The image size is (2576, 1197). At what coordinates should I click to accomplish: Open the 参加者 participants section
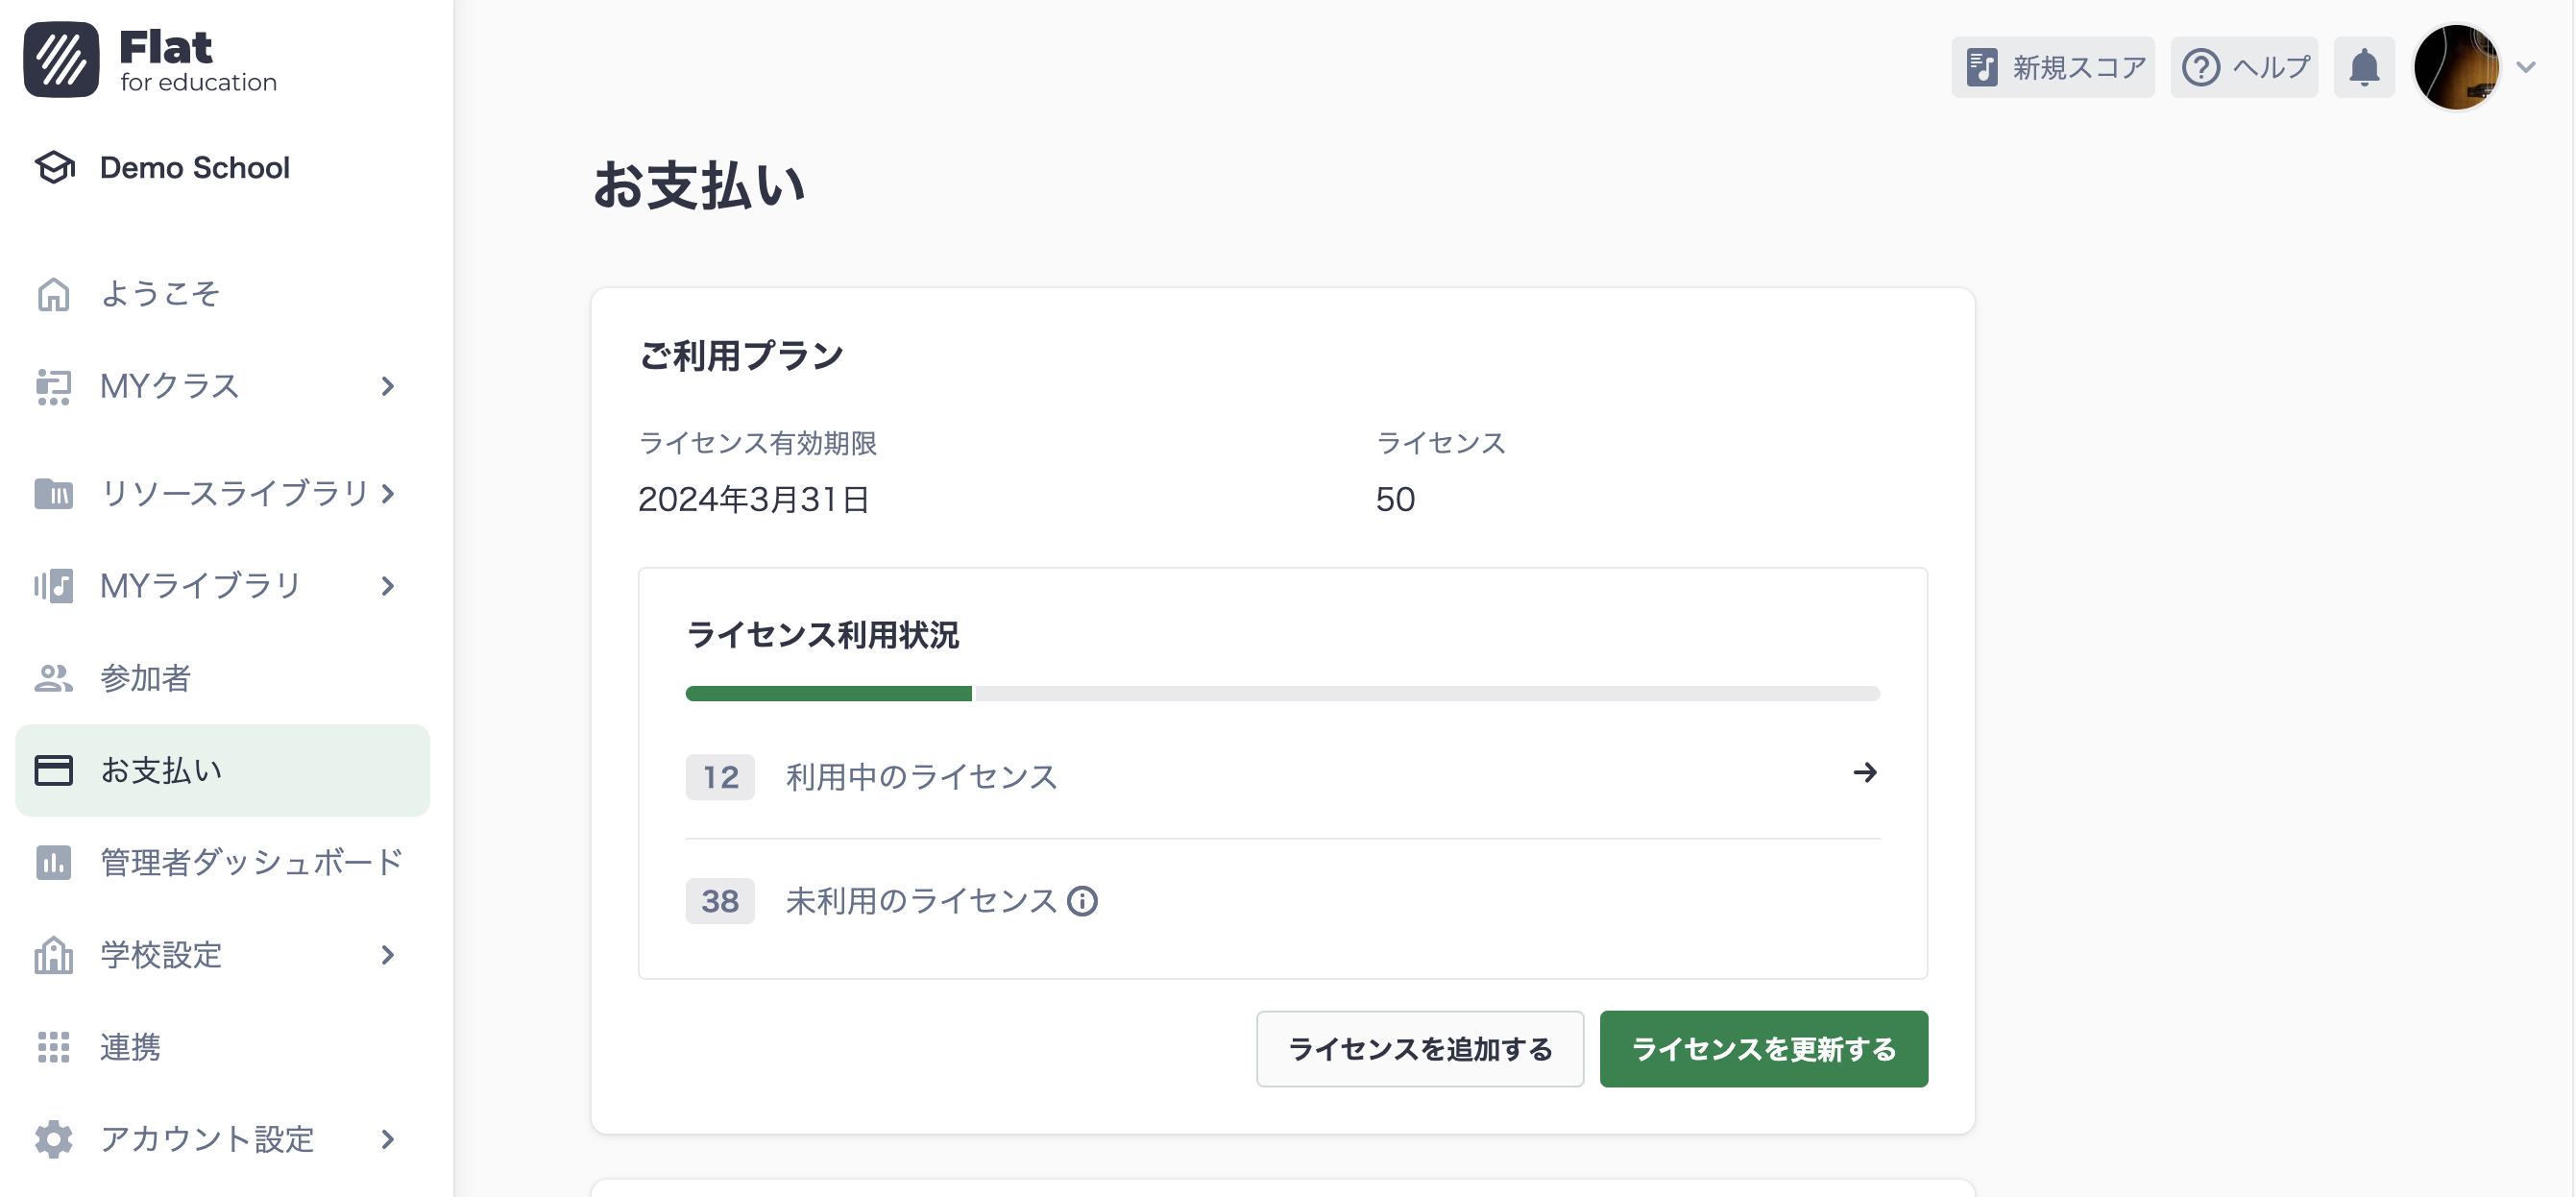click(x=146, y=678)
